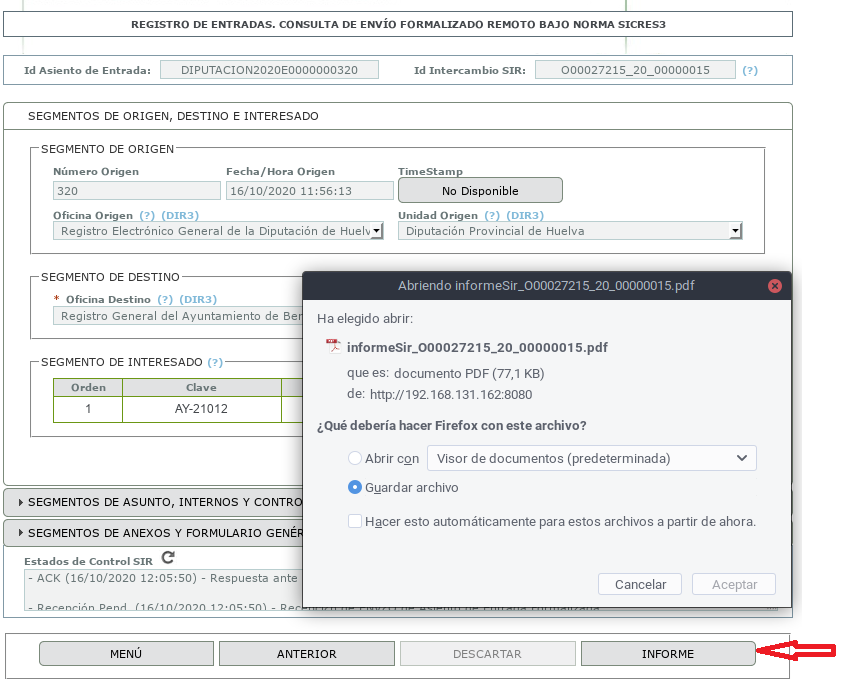Screen dimensions: 845x679
Task: Open help (?) next to Id Intercambio SIR
Action: click(750, 70)
